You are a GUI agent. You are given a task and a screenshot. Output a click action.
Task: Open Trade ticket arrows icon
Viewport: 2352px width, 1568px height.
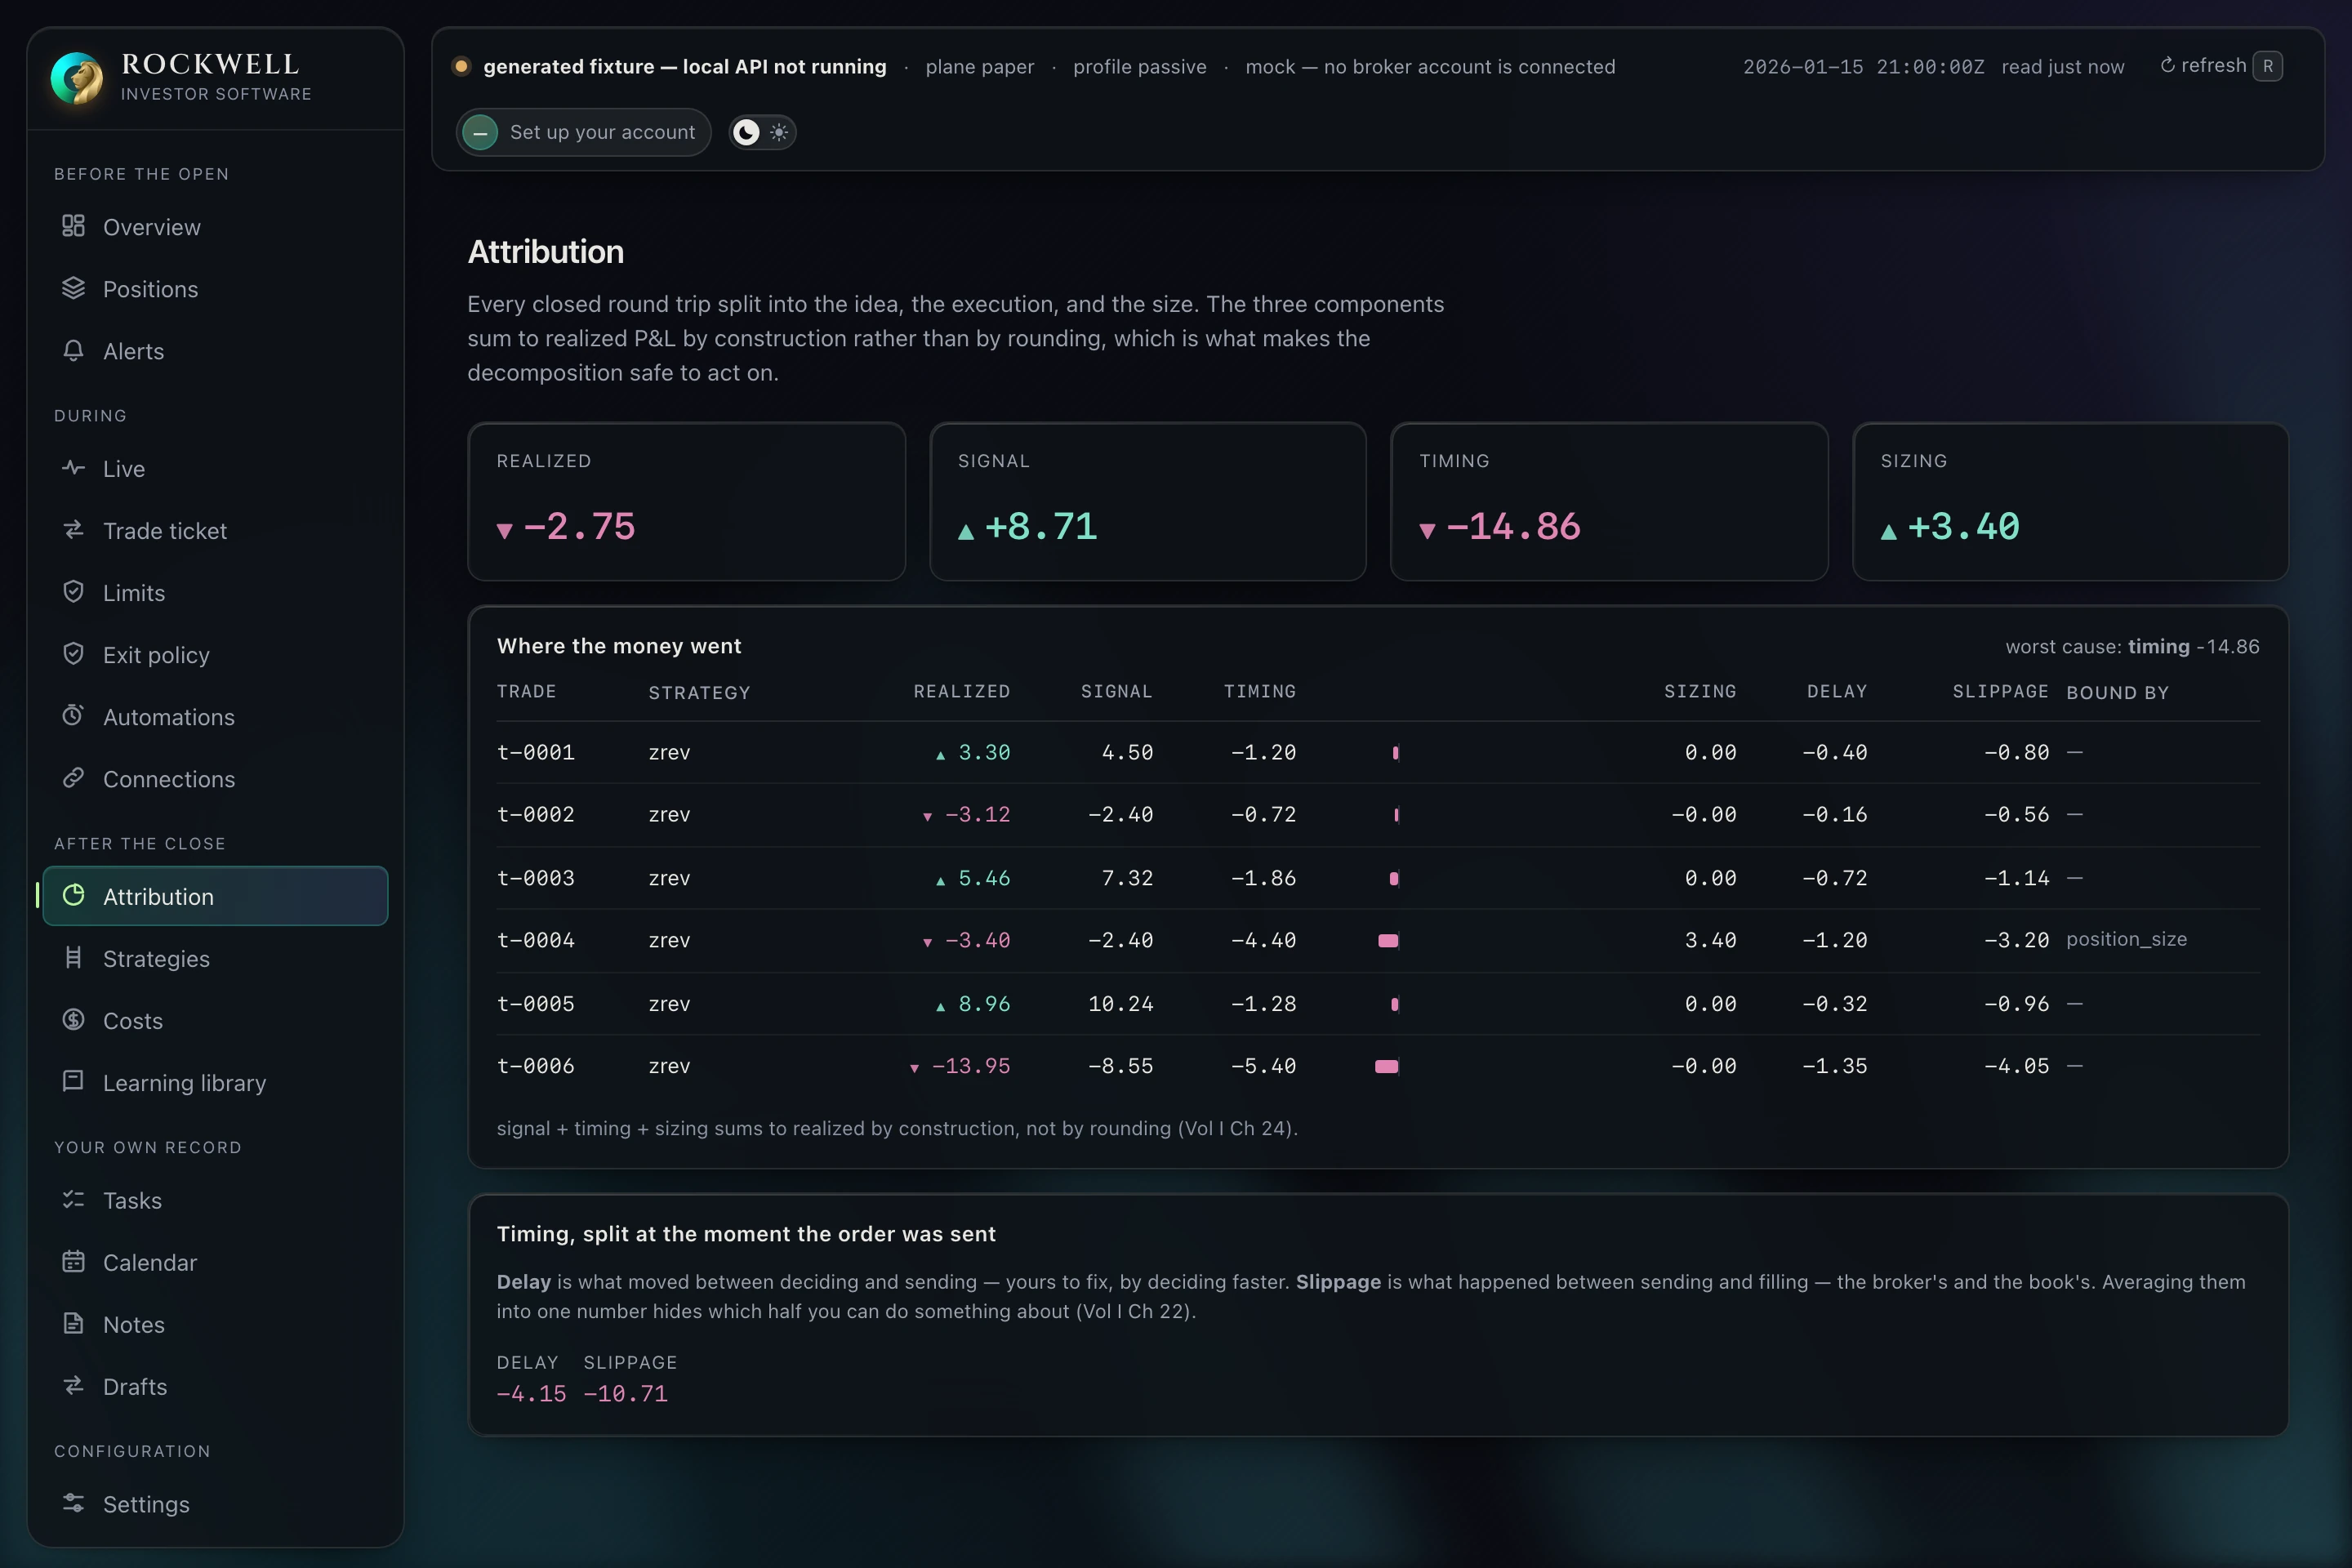[x=73, y=530]
